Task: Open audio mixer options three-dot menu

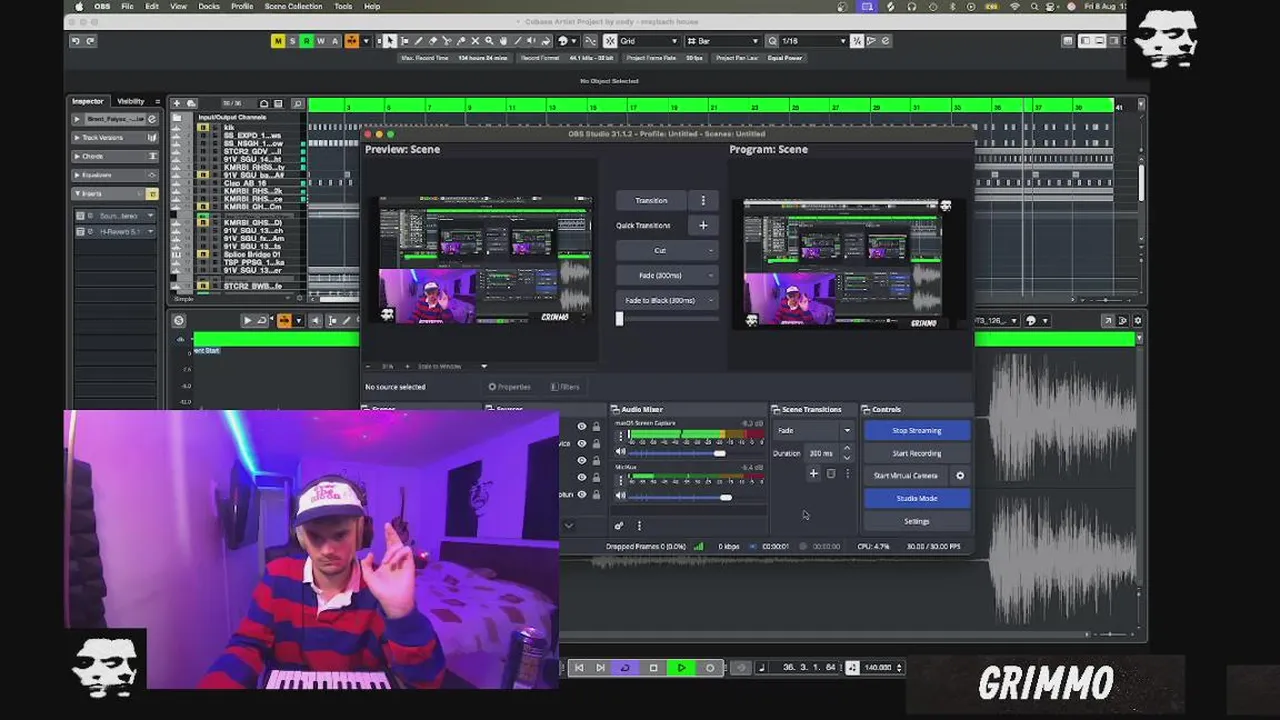Action: tap(639, 525)
